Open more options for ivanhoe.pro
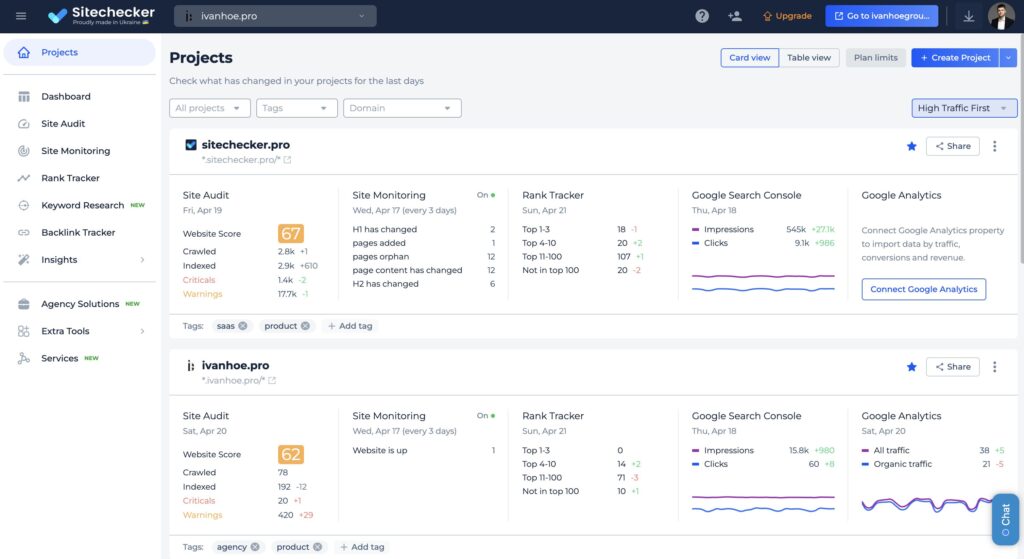Viewport: 1024px width, 559px height. [995, 367]
